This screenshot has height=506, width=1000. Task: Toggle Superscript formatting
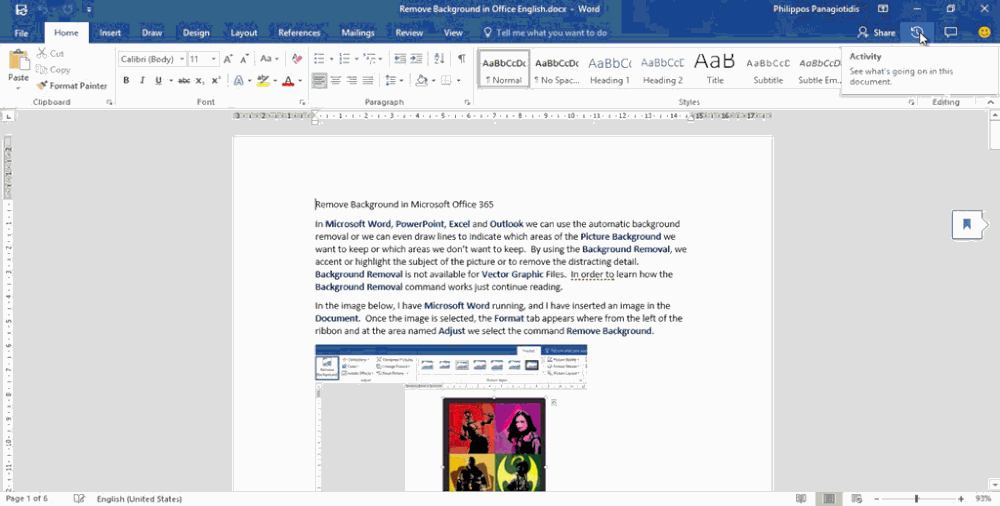tap(216, 80)
